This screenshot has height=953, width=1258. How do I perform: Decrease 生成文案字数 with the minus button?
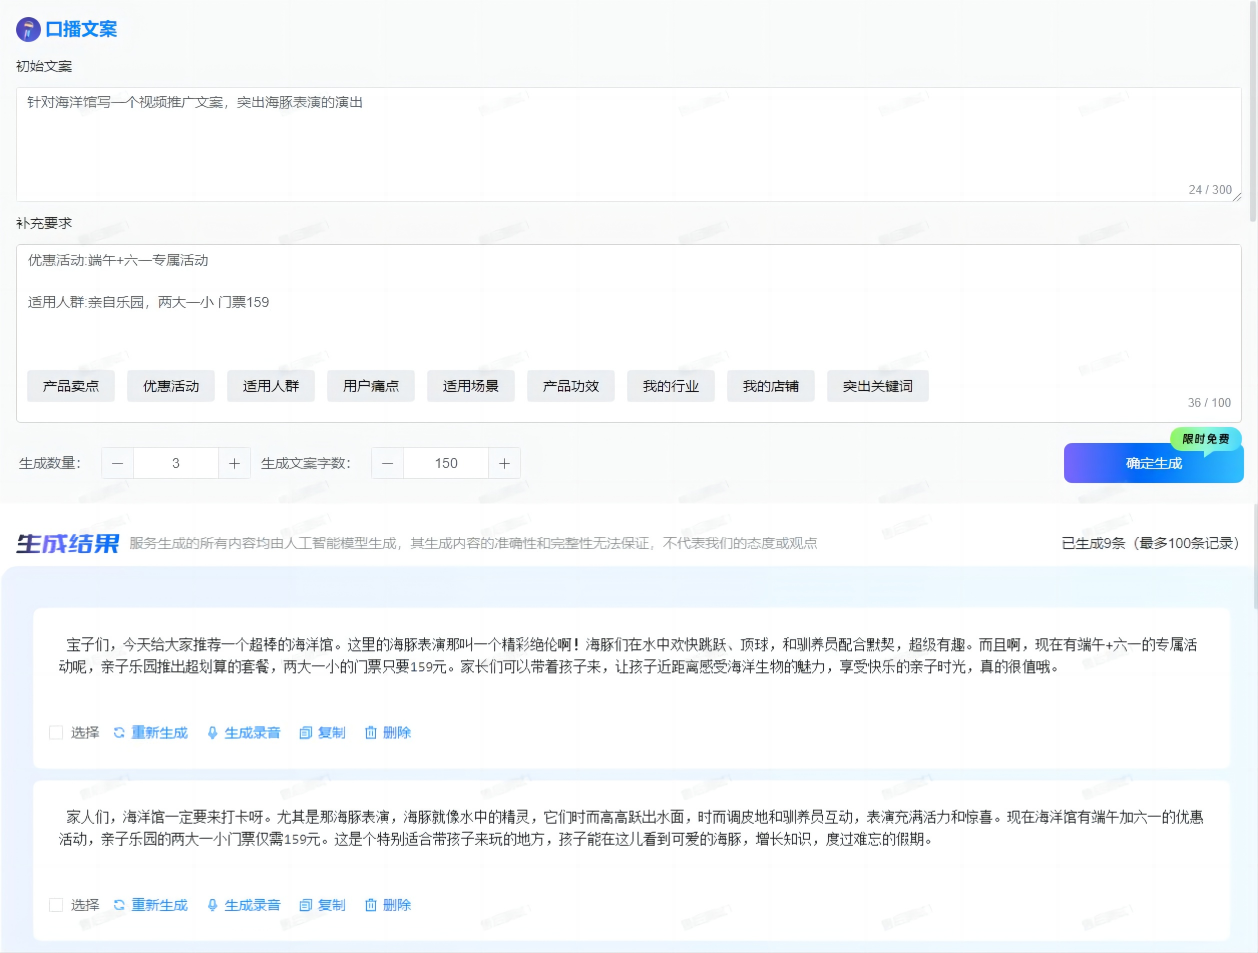[387, 463]
